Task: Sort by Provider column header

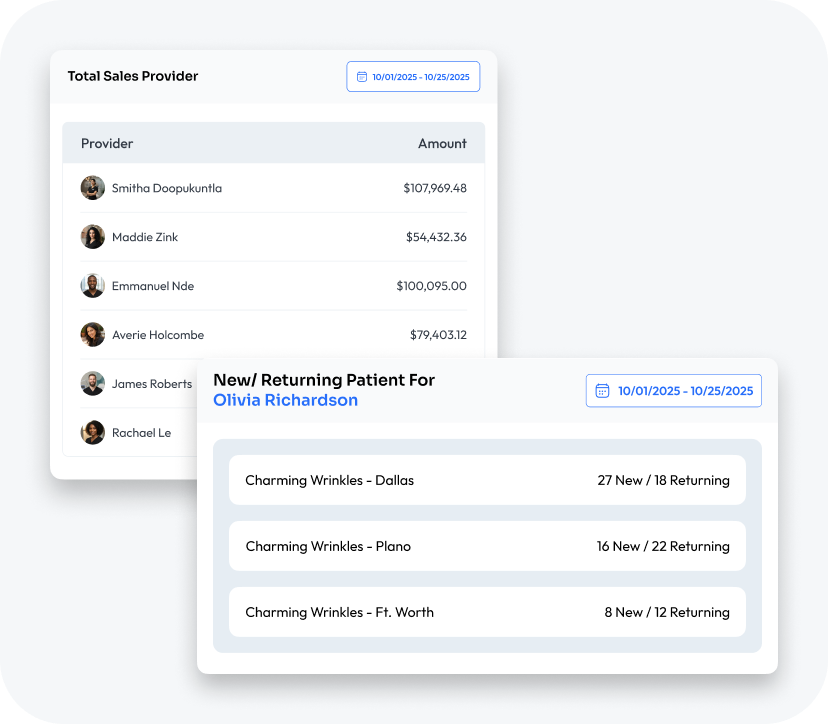Action: pos(107,144)
